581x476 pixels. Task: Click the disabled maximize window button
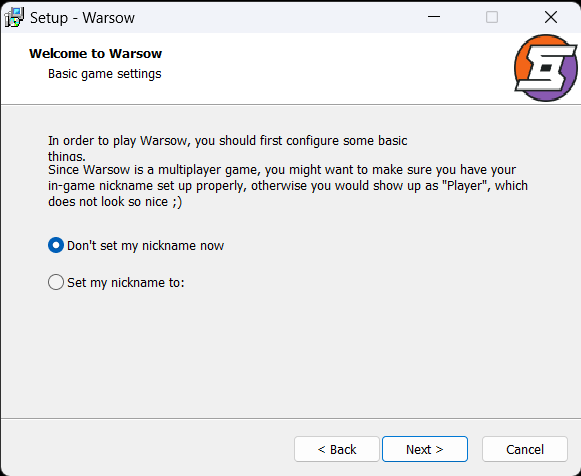point(492,17)
